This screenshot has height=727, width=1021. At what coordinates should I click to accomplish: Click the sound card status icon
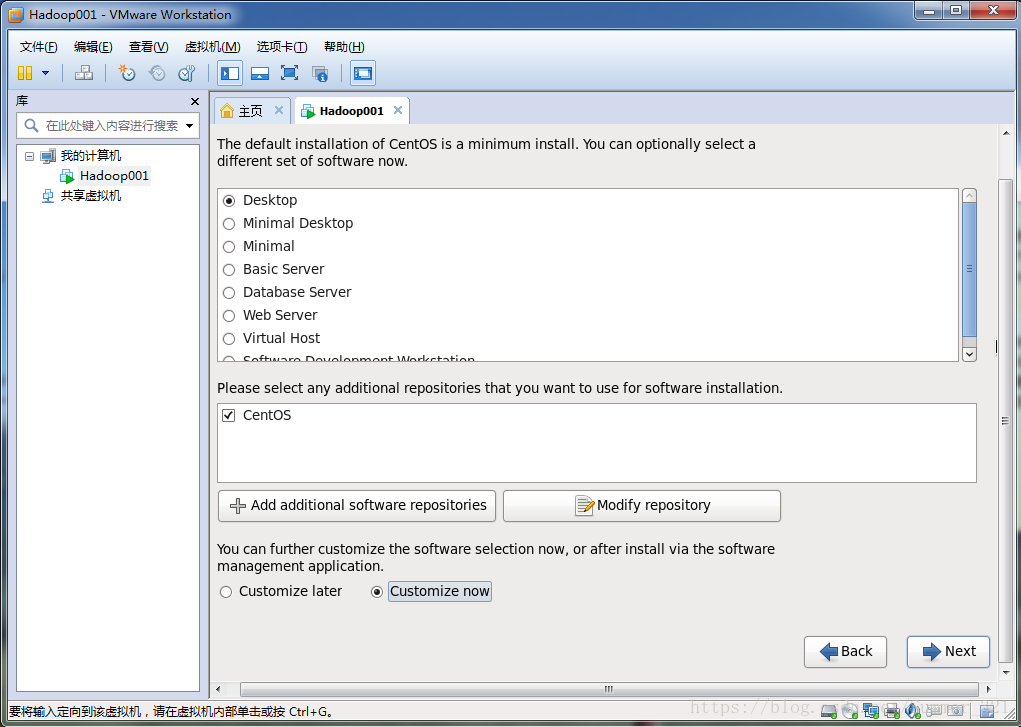click(x=913, y=711)
